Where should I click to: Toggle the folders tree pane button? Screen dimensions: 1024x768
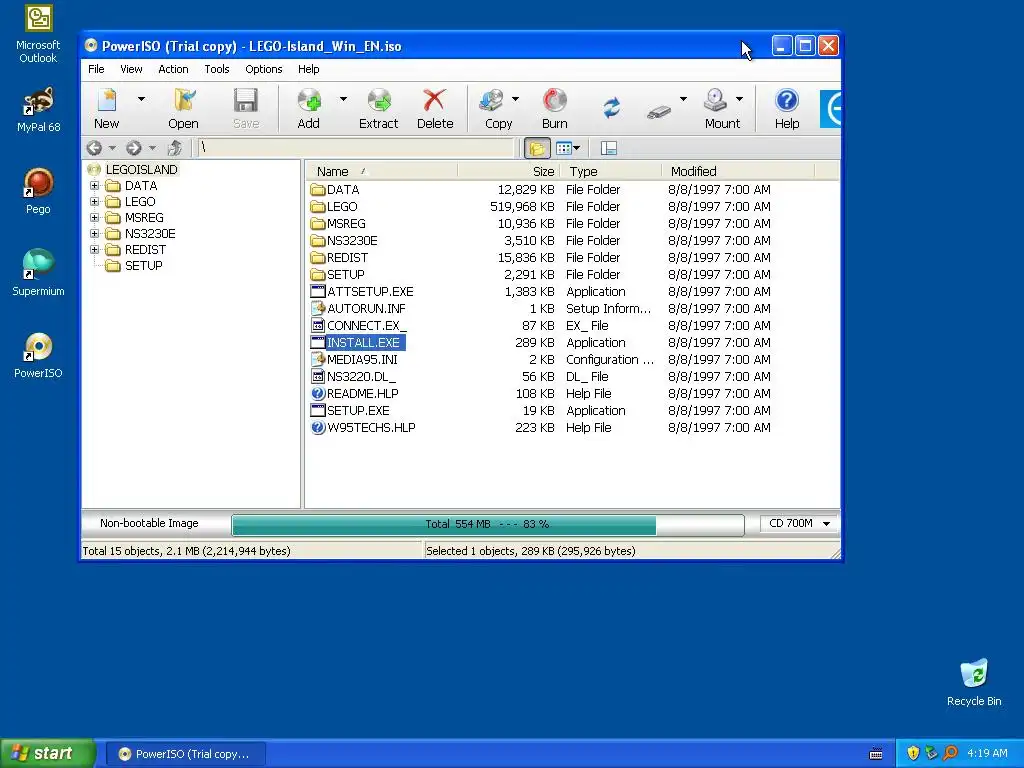pyautogui.click(x=537, y=148)
